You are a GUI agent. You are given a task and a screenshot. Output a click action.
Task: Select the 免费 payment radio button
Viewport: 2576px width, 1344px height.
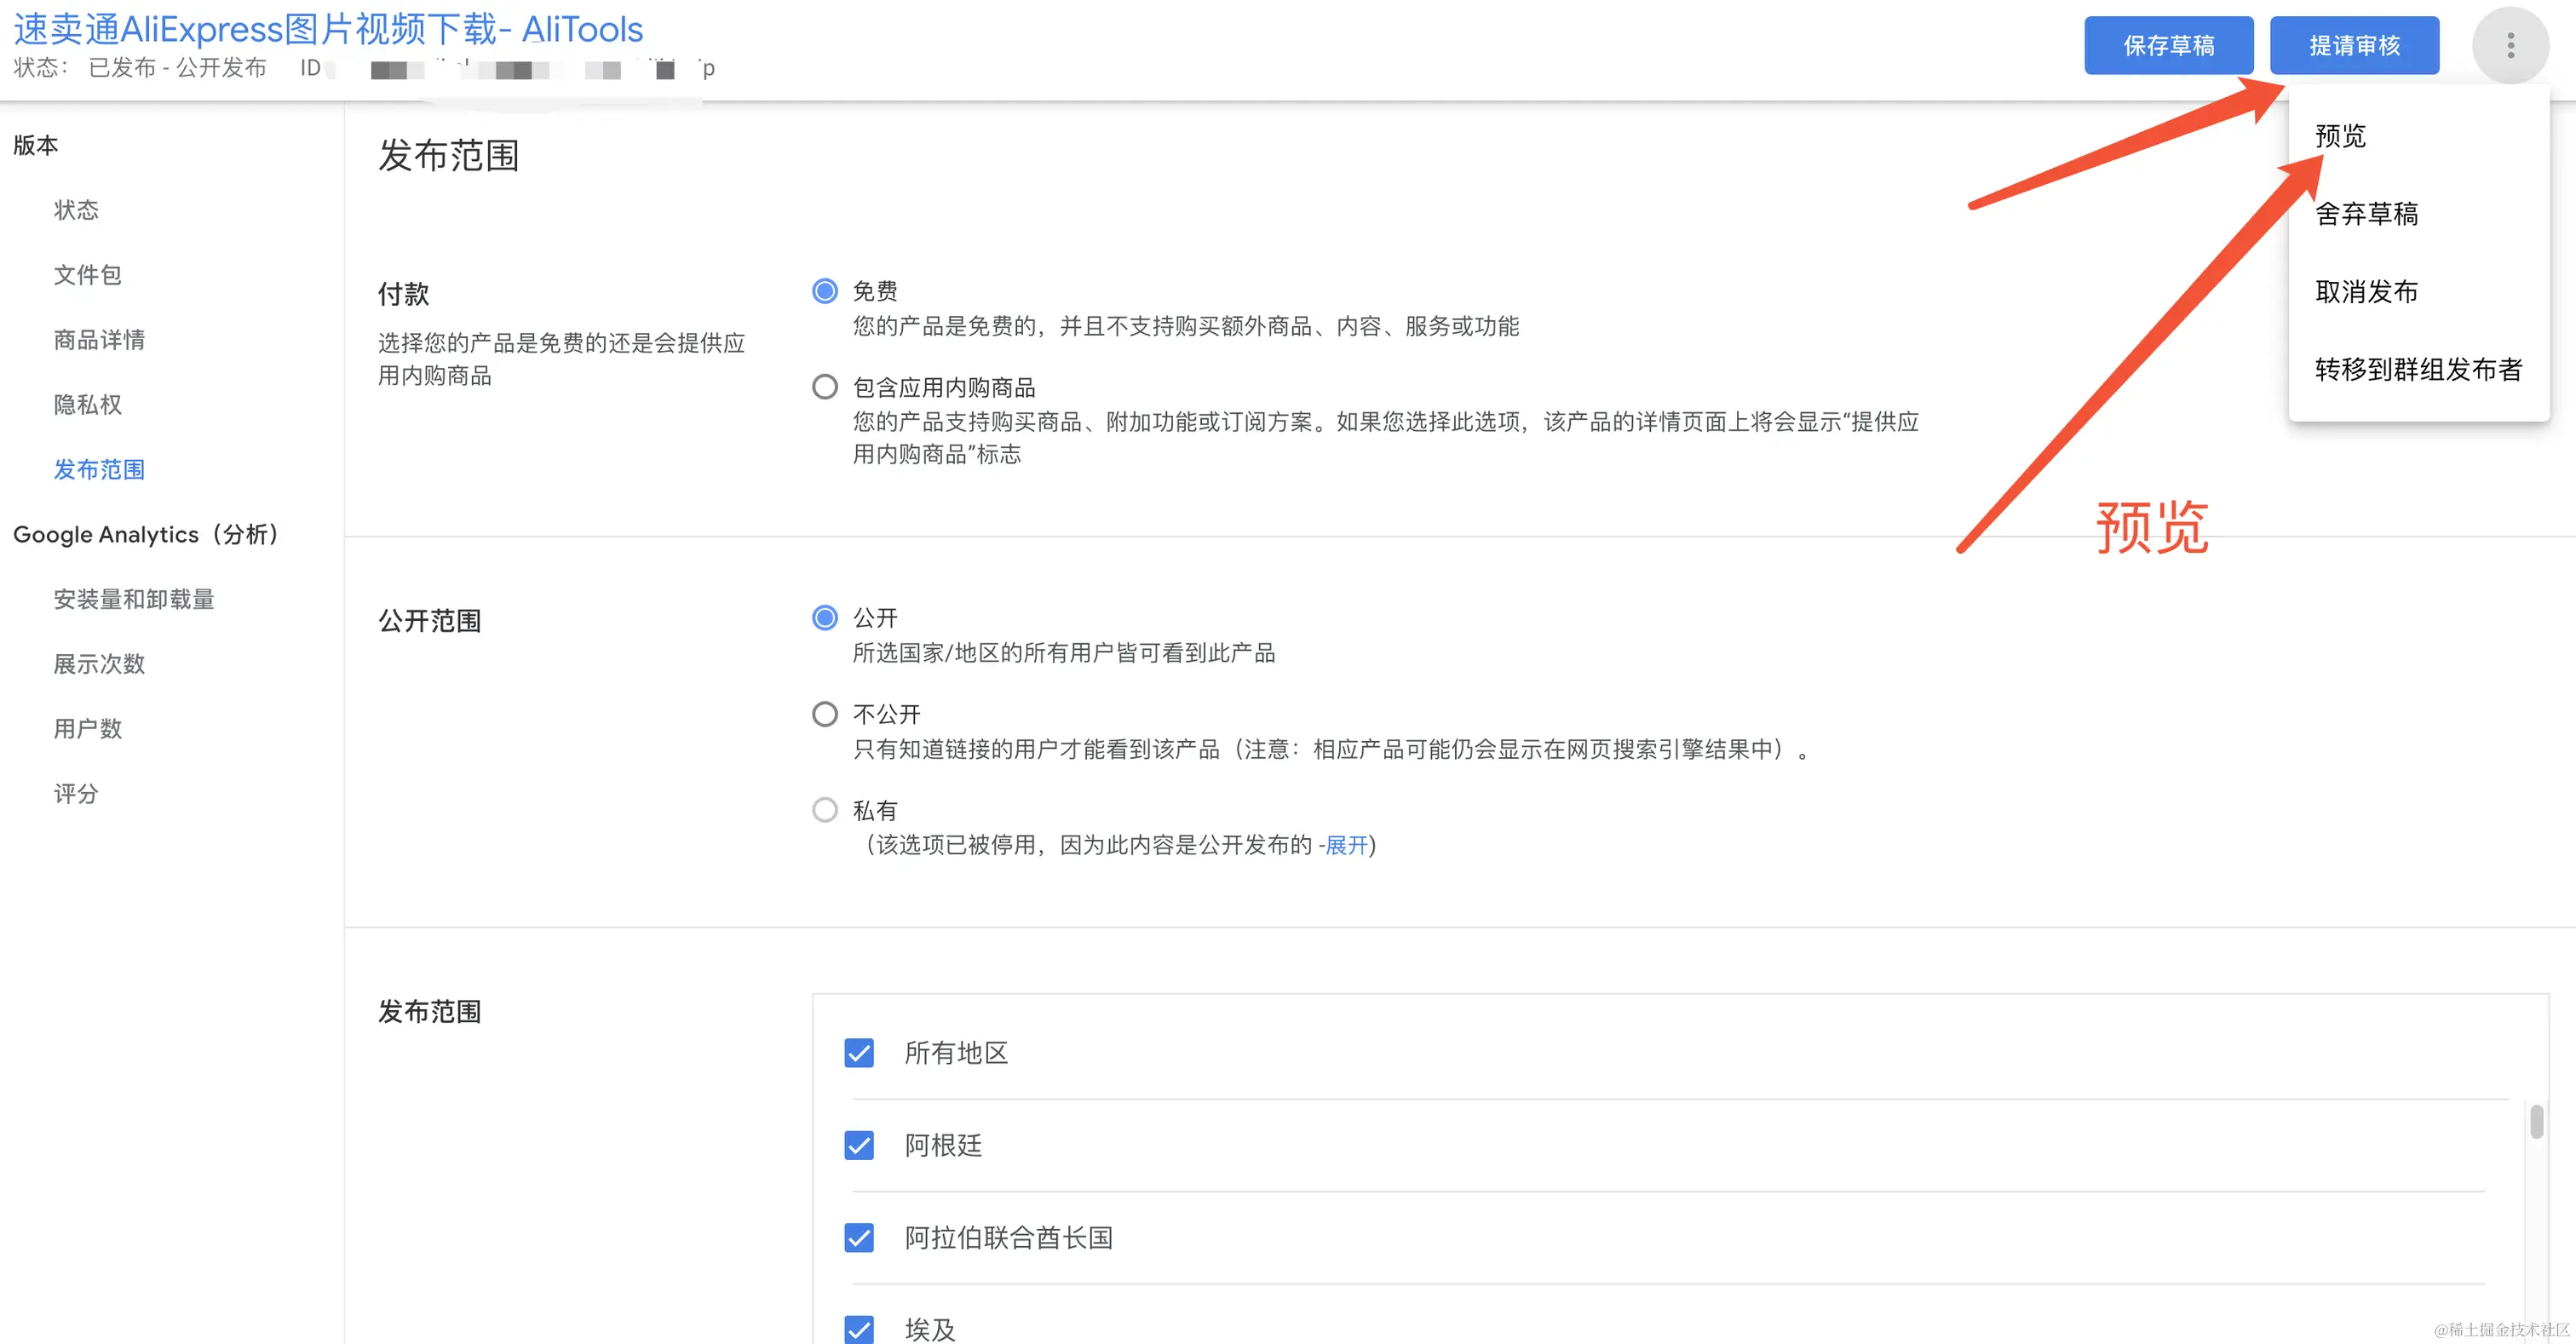coord(825,291)
